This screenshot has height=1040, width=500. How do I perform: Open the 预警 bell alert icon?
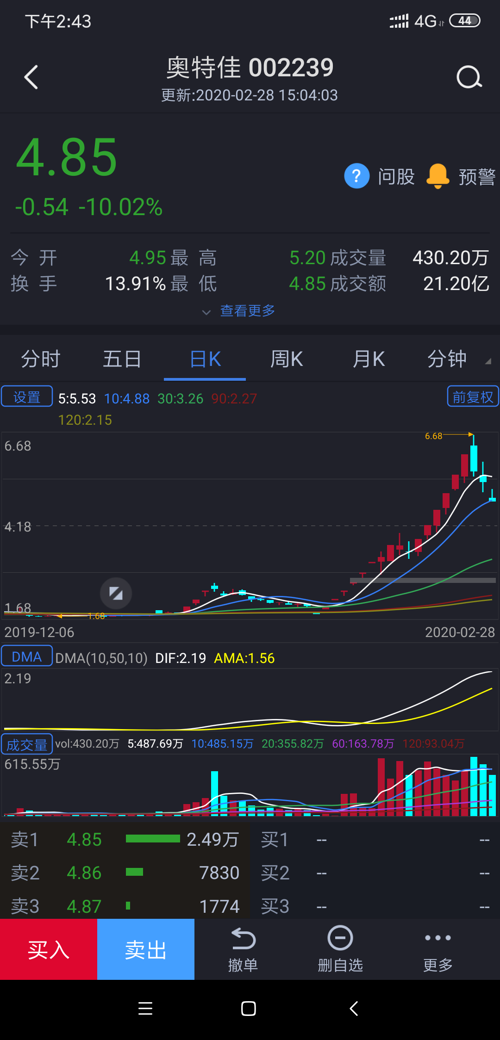point(438,176)
